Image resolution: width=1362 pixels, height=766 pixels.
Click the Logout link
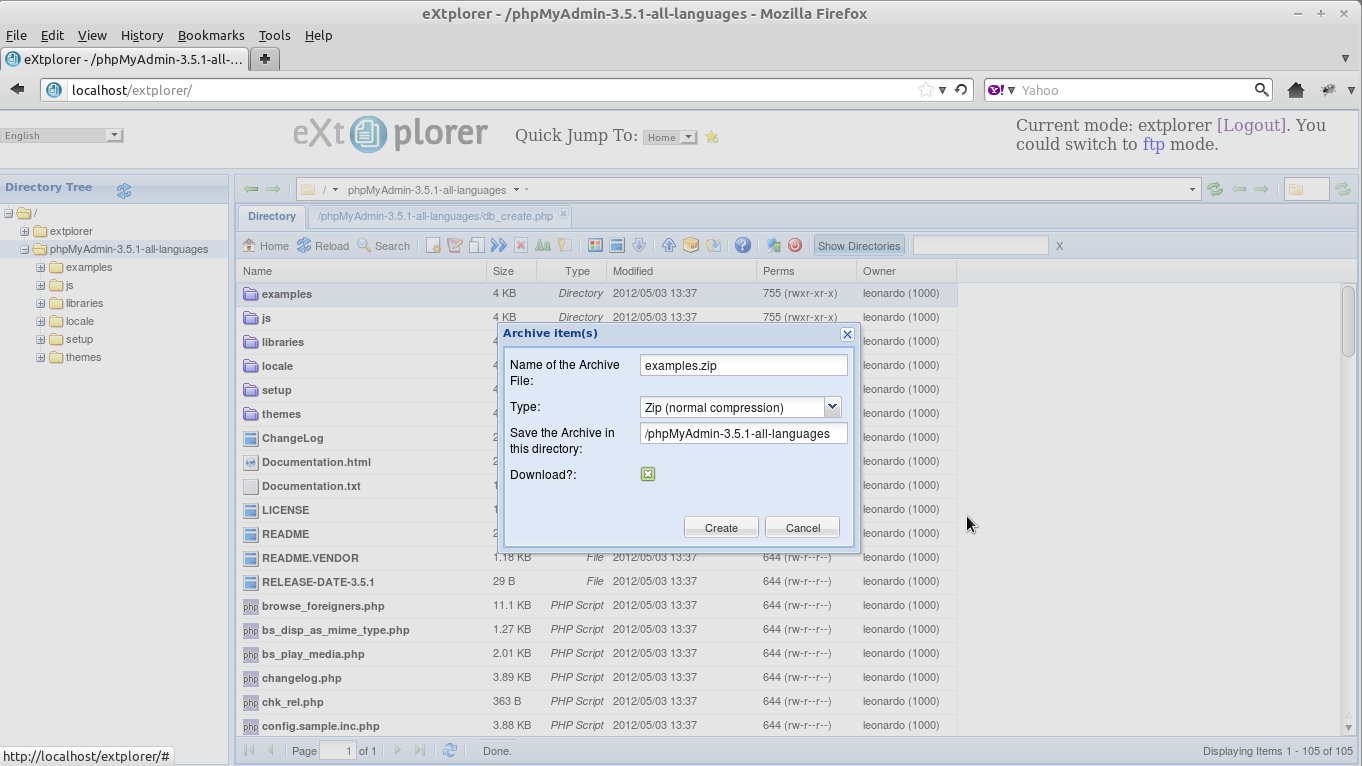1251,125
